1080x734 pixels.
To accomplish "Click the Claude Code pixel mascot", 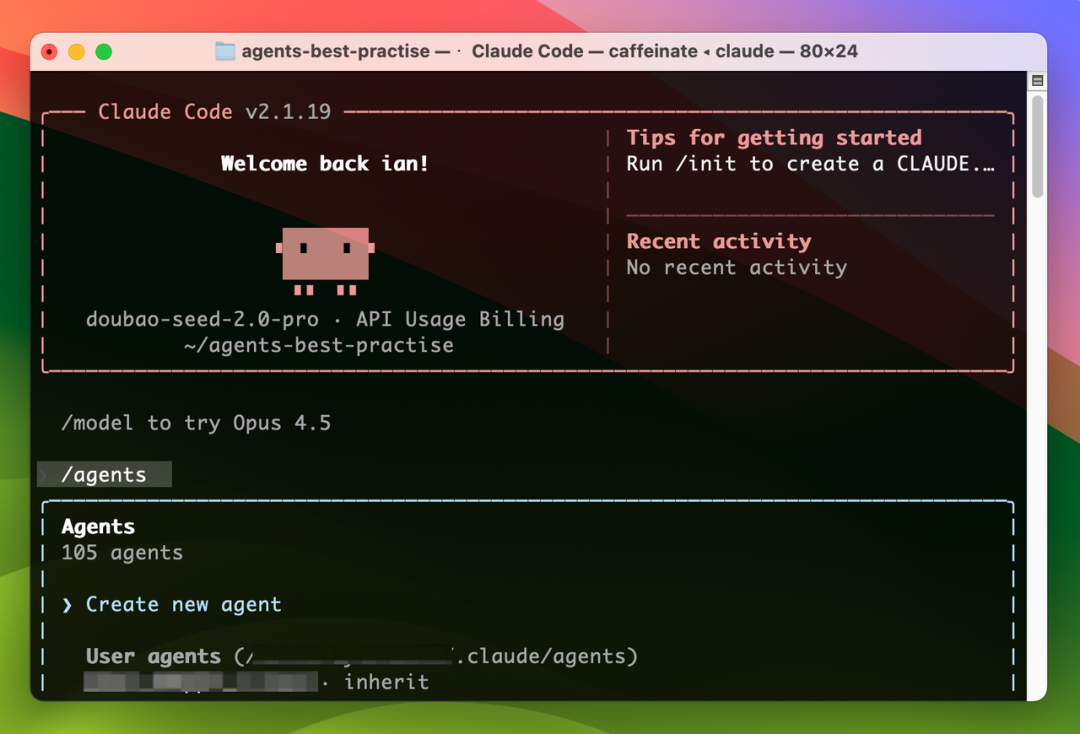I will [x=325, y=261].
